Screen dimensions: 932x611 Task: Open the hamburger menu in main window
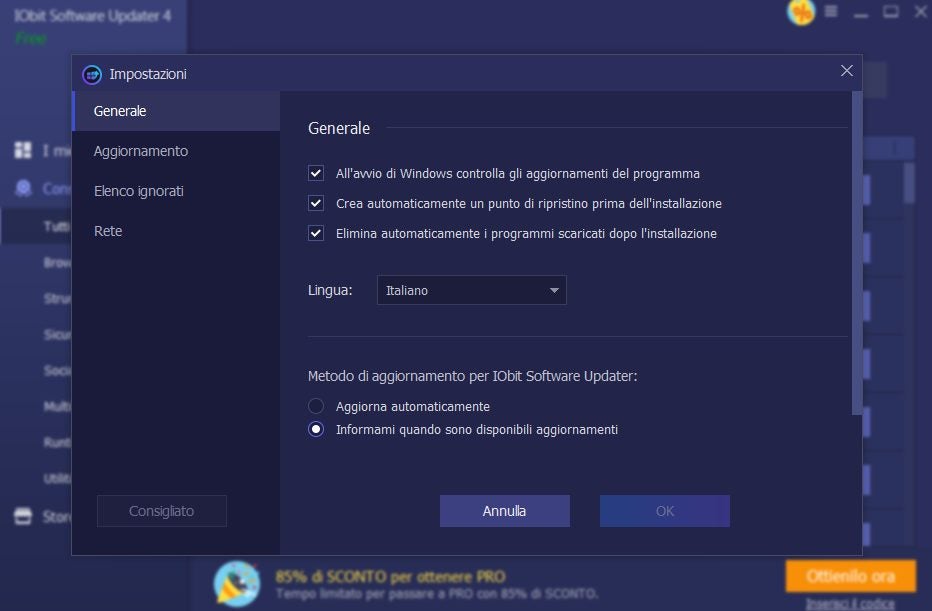pos(831,12)
